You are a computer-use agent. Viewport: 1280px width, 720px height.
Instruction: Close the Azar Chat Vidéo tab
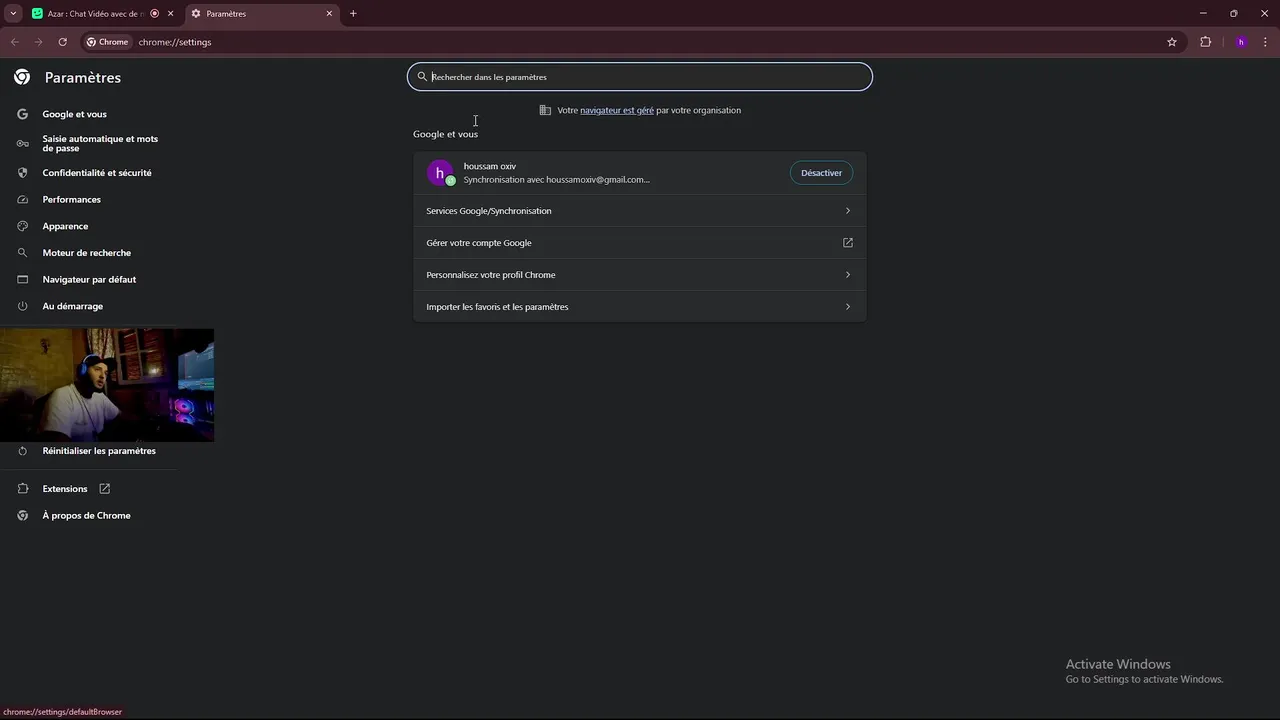click(x=170, y=14)
